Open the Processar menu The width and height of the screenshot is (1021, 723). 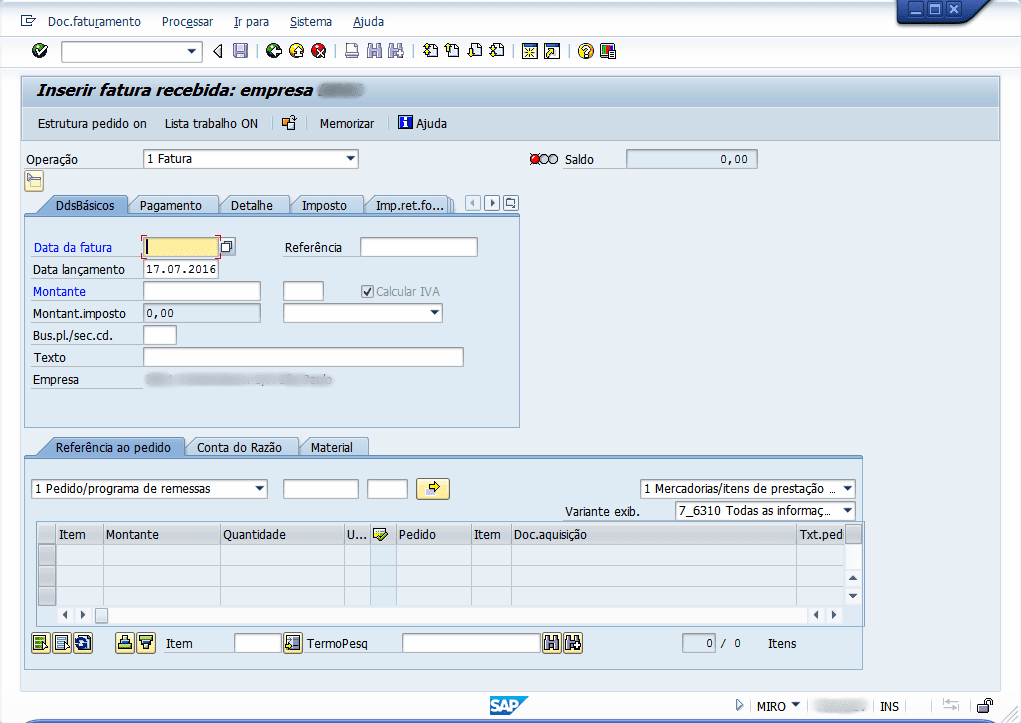coord(187,21)
